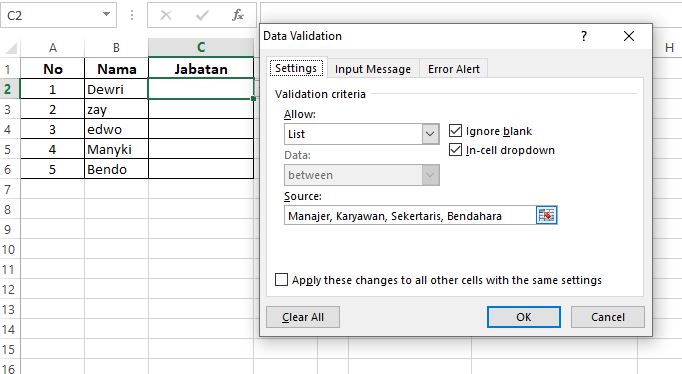Click the Jabatan header cell
Image resolution: width=682 pixels, height=374 pixels.
(201, 69)
